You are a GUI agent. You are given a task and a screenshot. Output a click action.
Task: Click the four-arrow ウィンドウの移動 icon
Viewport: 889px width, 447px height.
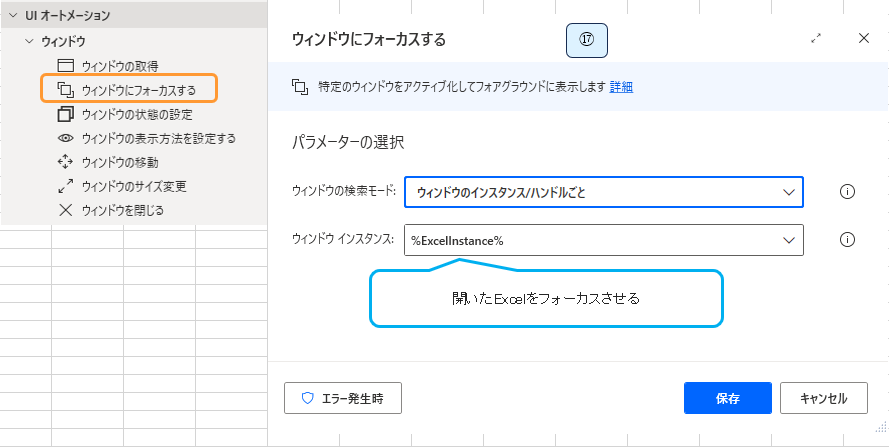pyautogui.click(x=66, y=162)
